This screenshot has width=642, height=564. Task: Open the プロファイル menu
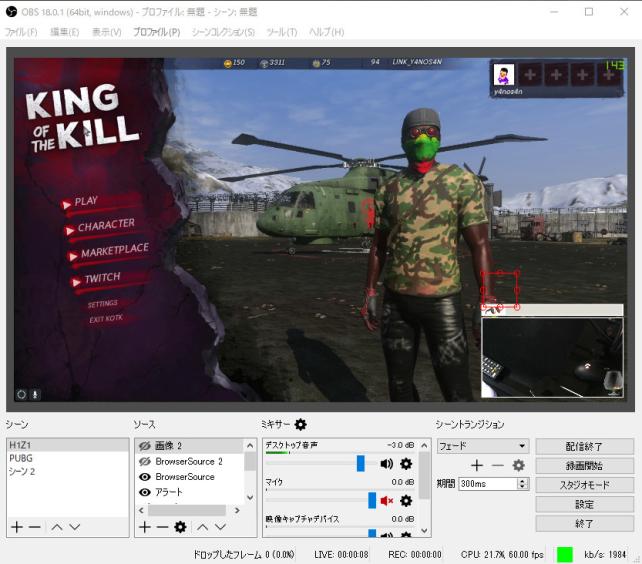click(156, 32)
